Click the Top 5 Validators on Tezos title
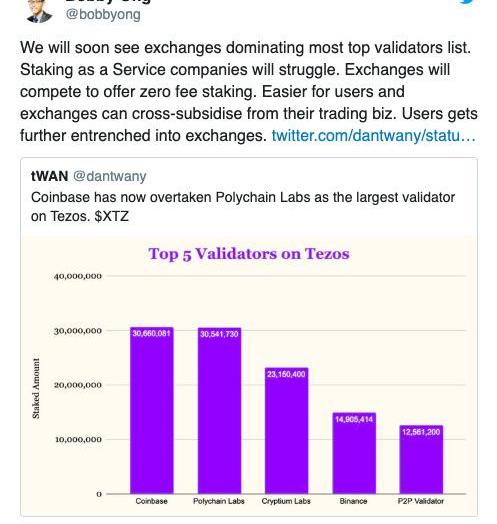497x524 pixels. 249,254
